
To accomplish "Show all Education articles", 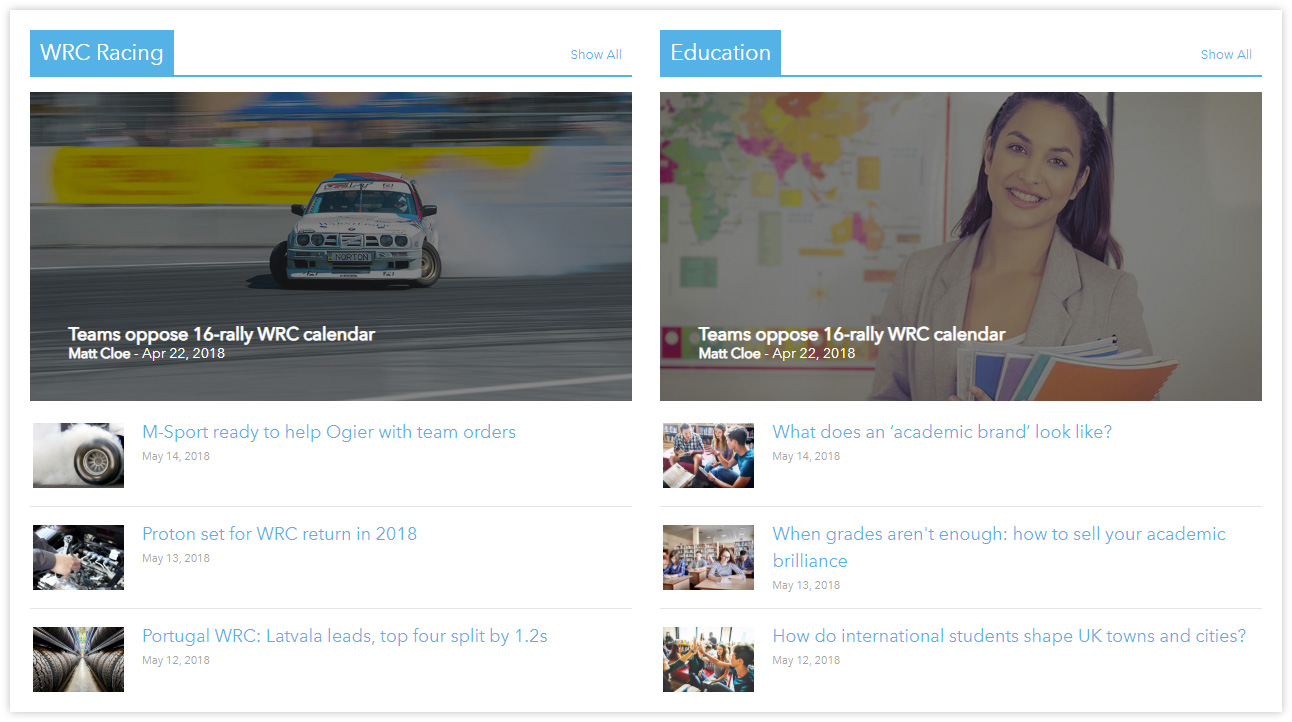I will pyautogui.click(x=1226, y=55).
